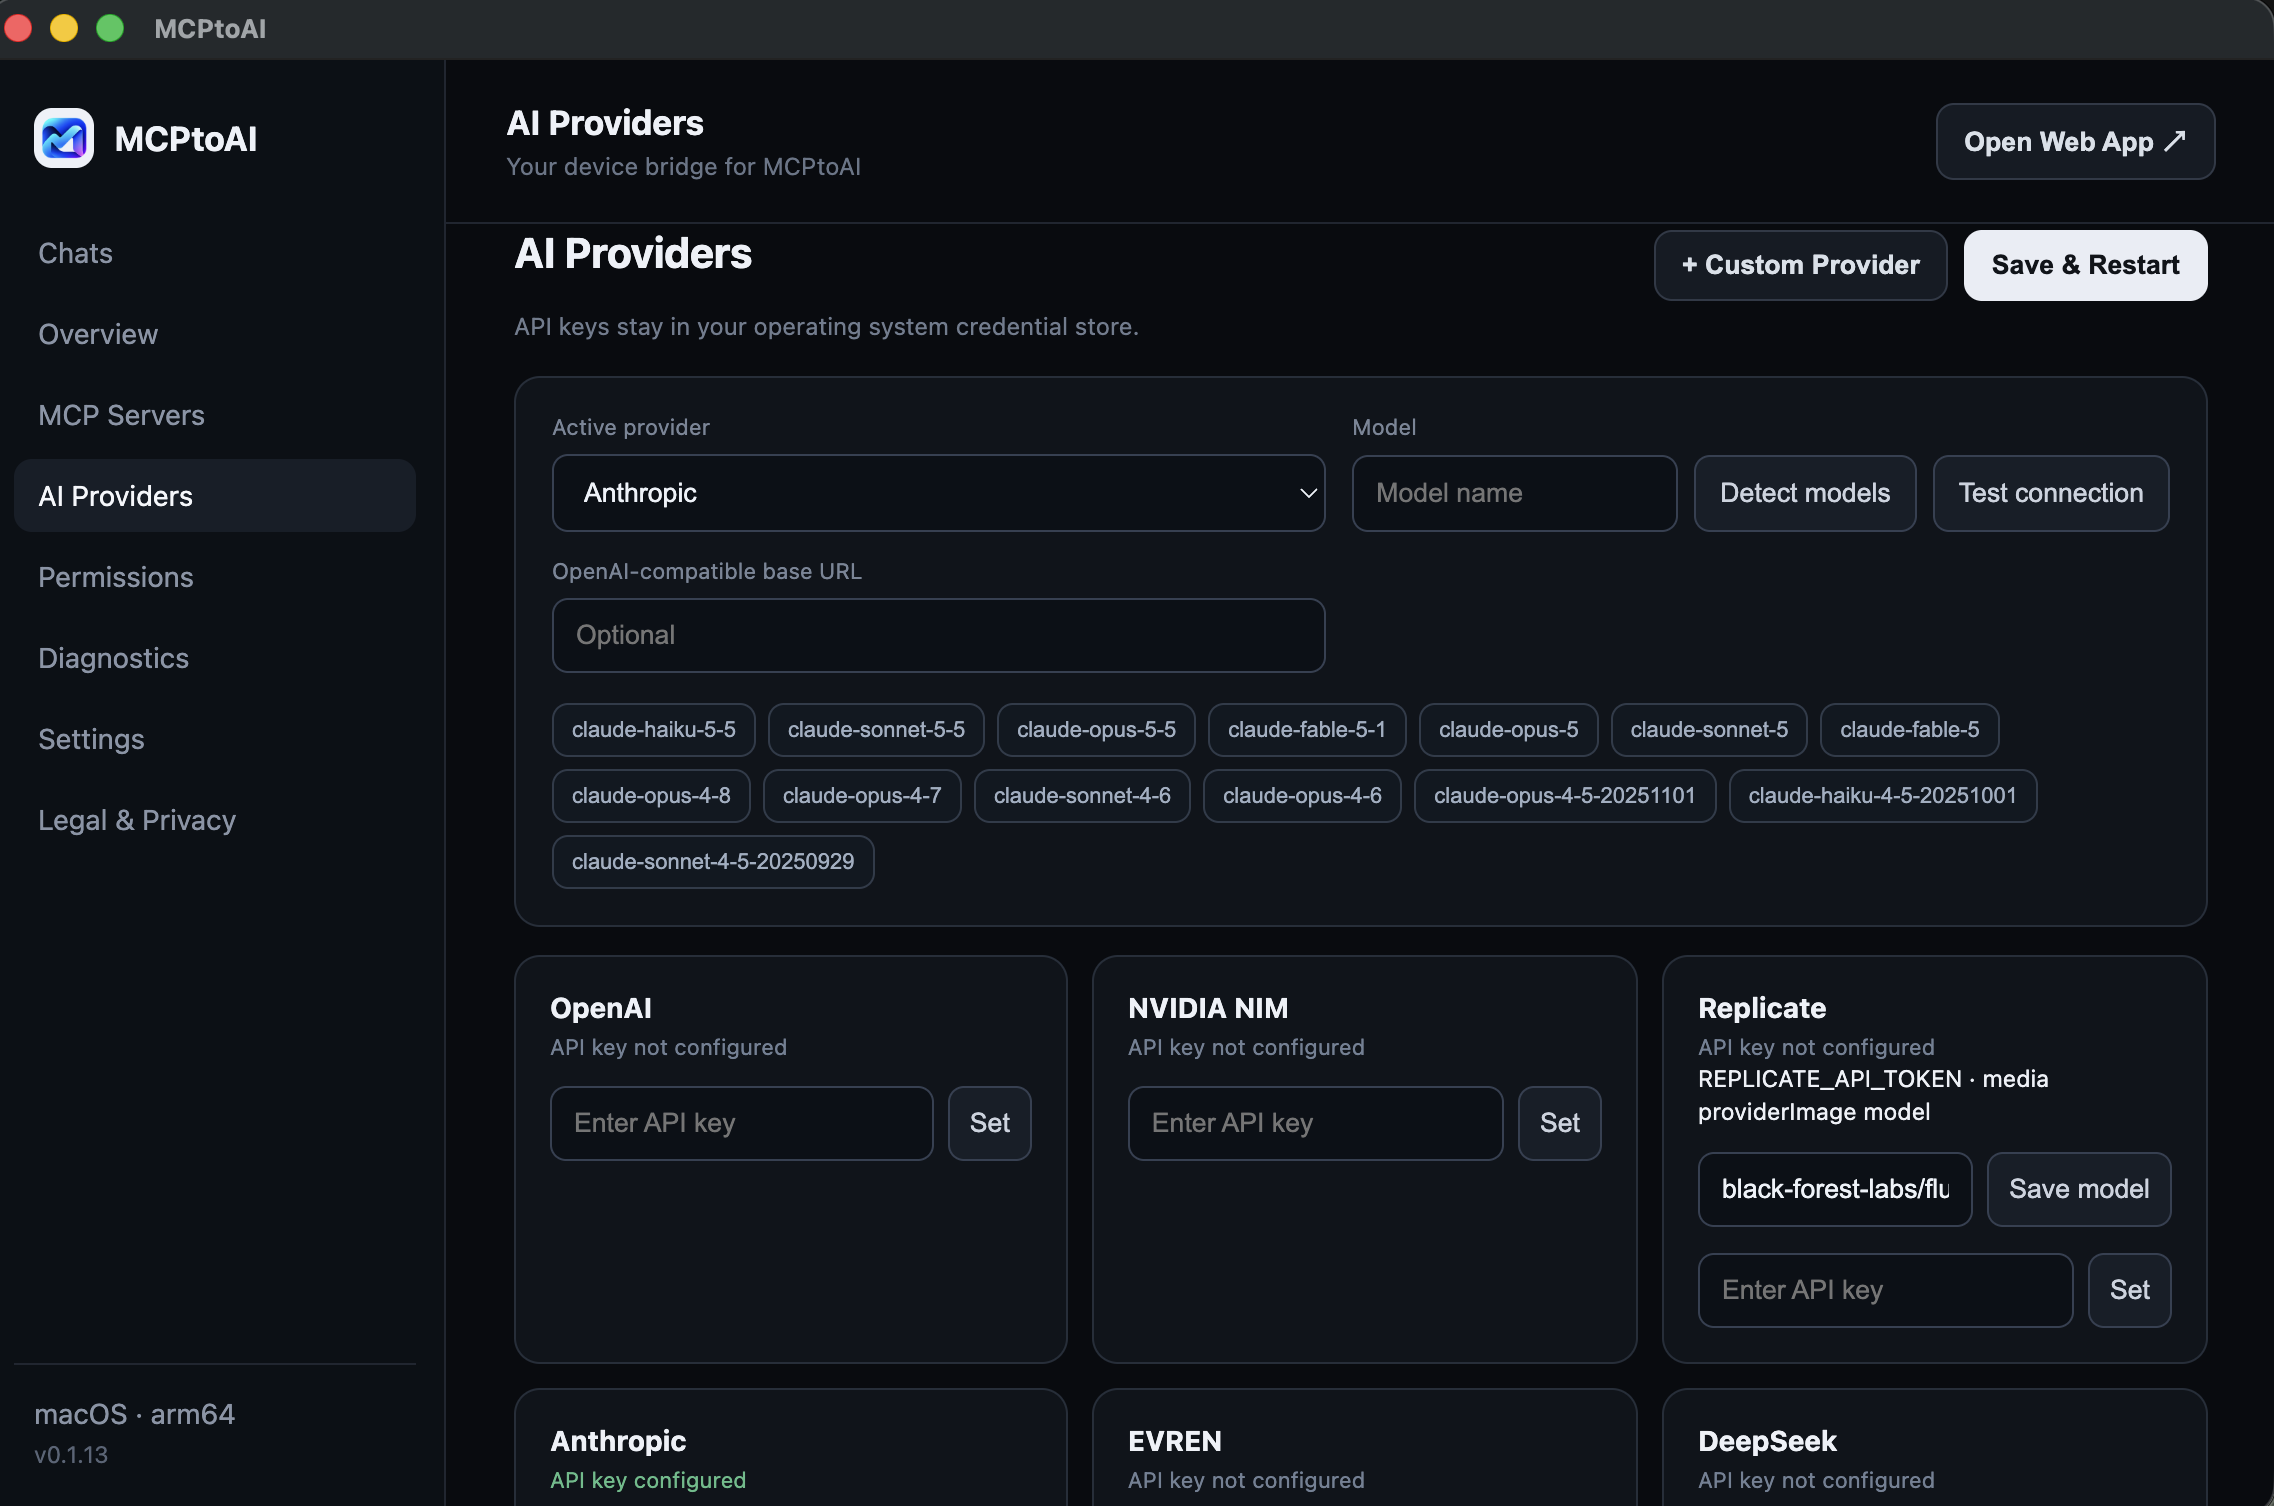The width and height of the screenshot is (2274, 1506).
Task: Select claude-sonnet-4-5-20250929 chip
Action: click(713, 862)
